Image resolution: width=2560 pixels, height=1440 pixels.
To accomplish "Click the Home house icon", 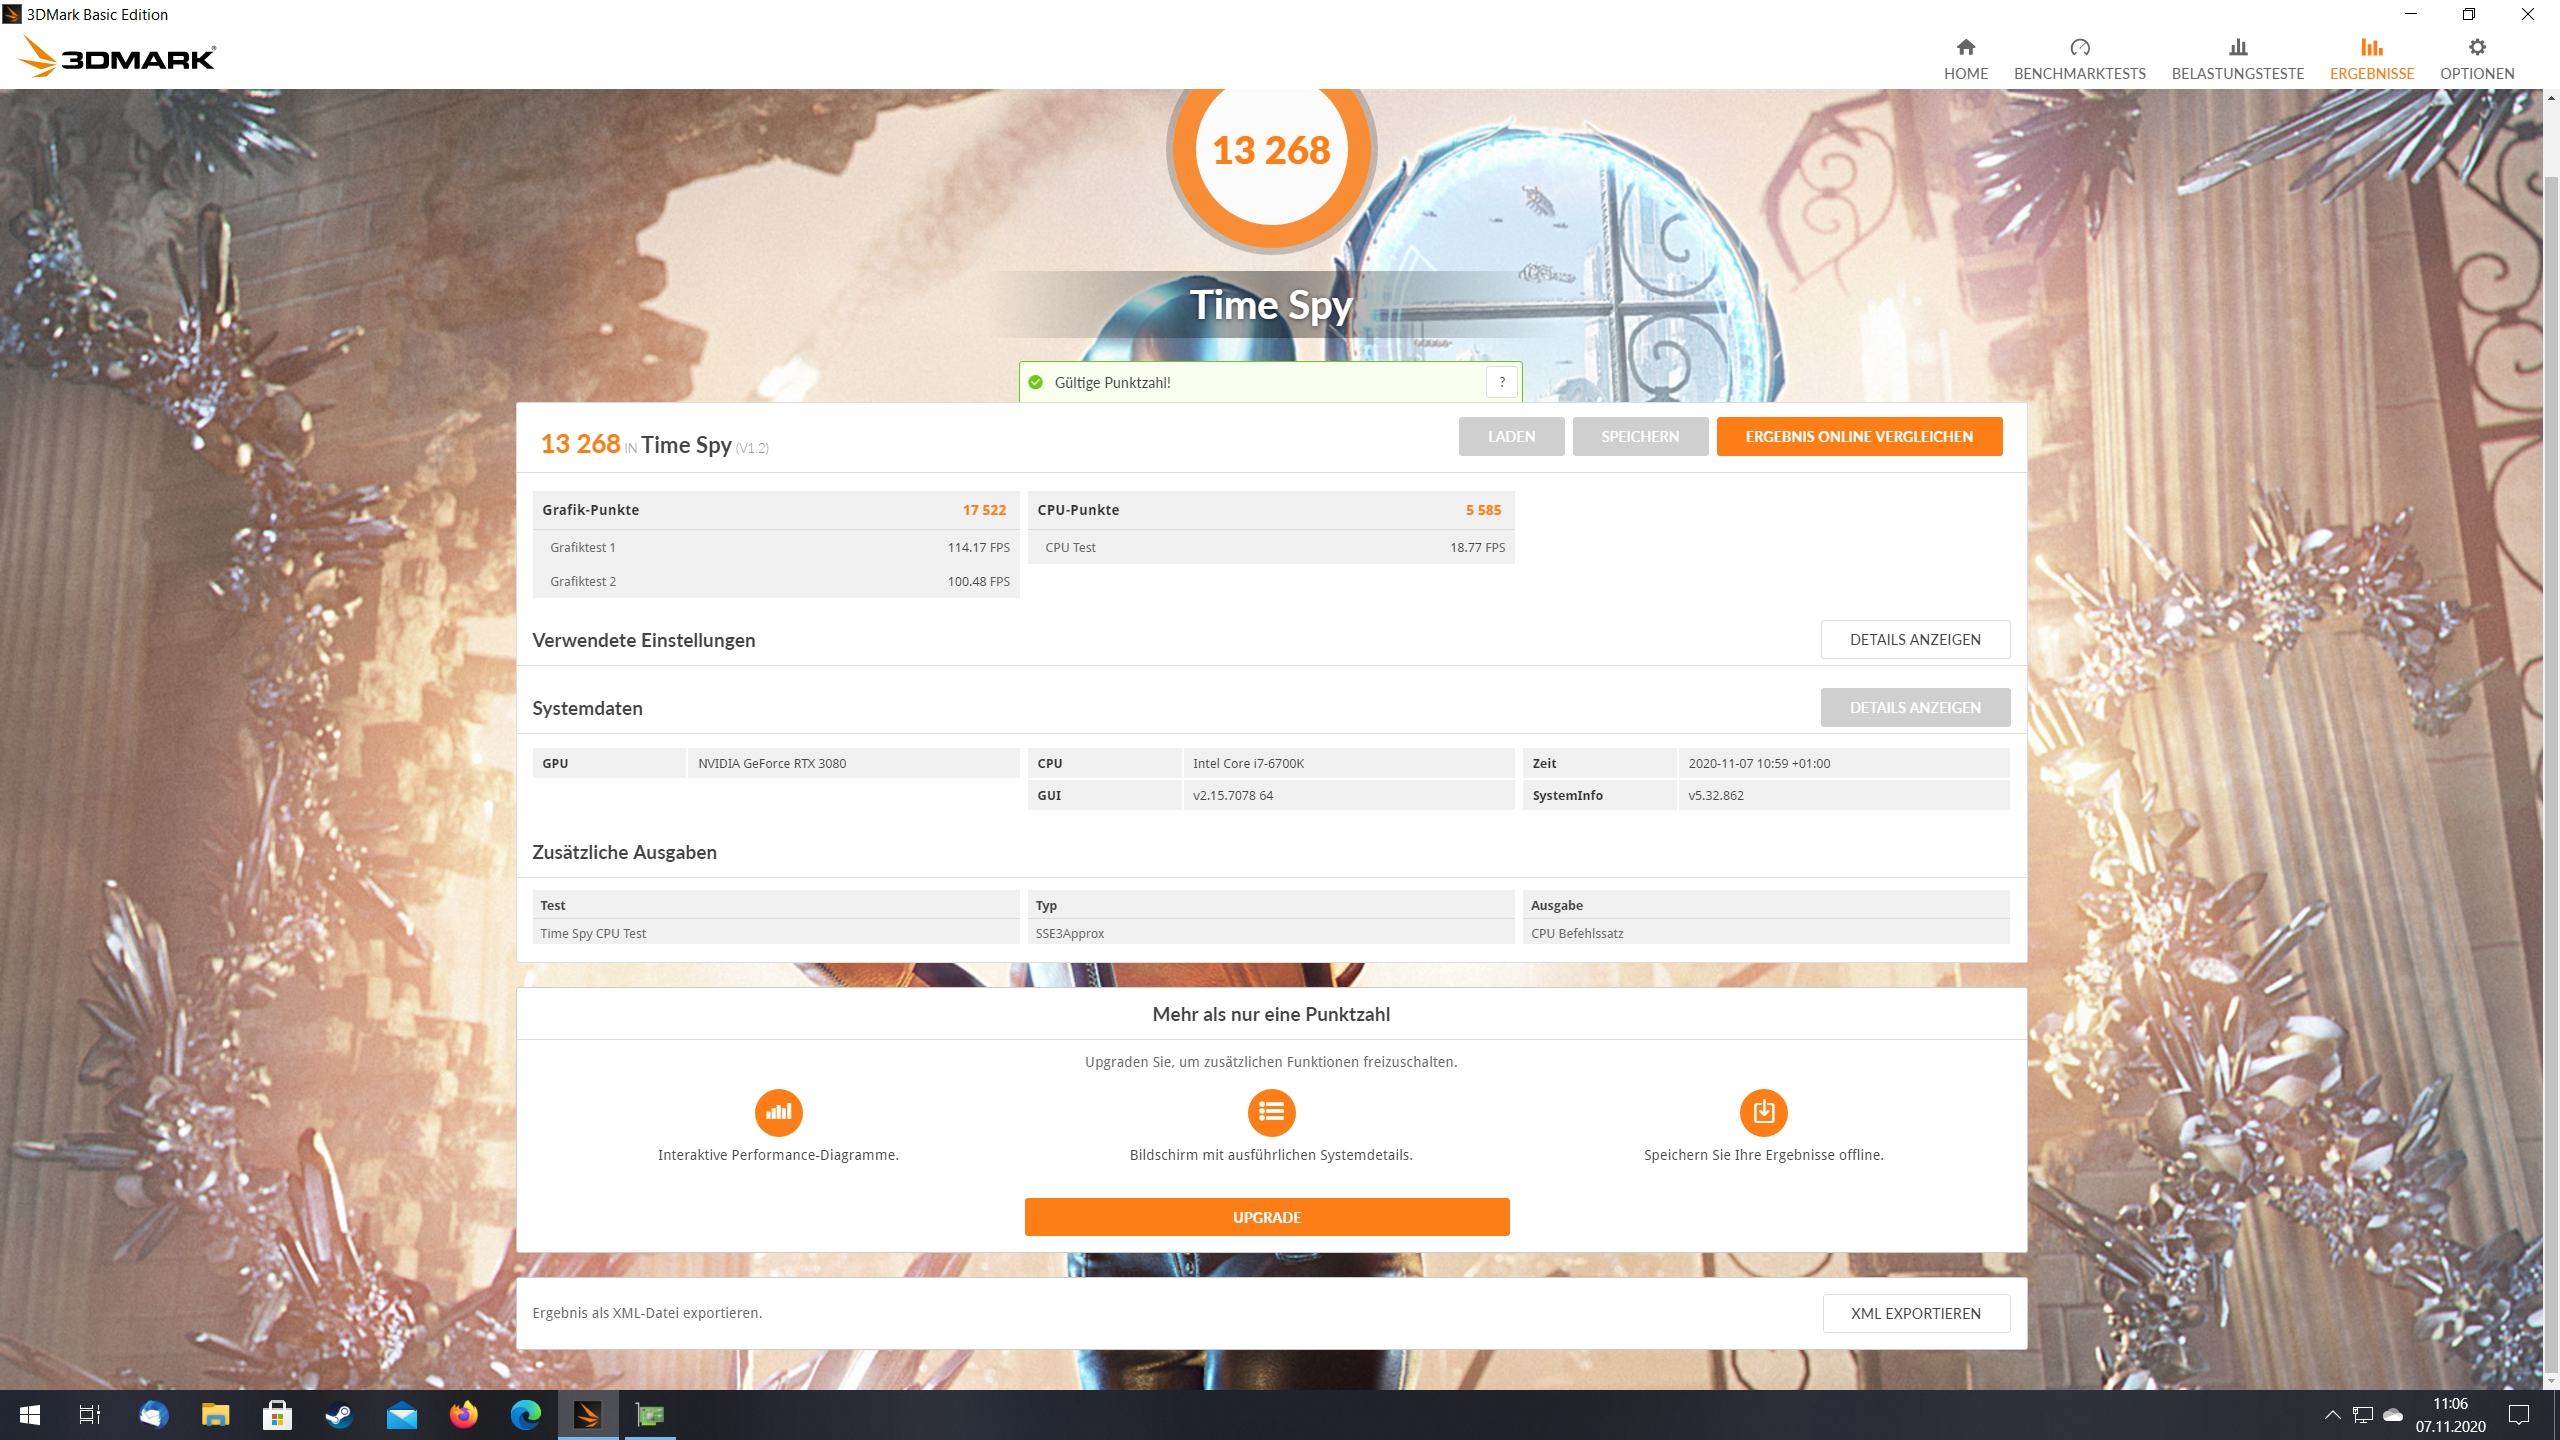I will pos(1965,47).
